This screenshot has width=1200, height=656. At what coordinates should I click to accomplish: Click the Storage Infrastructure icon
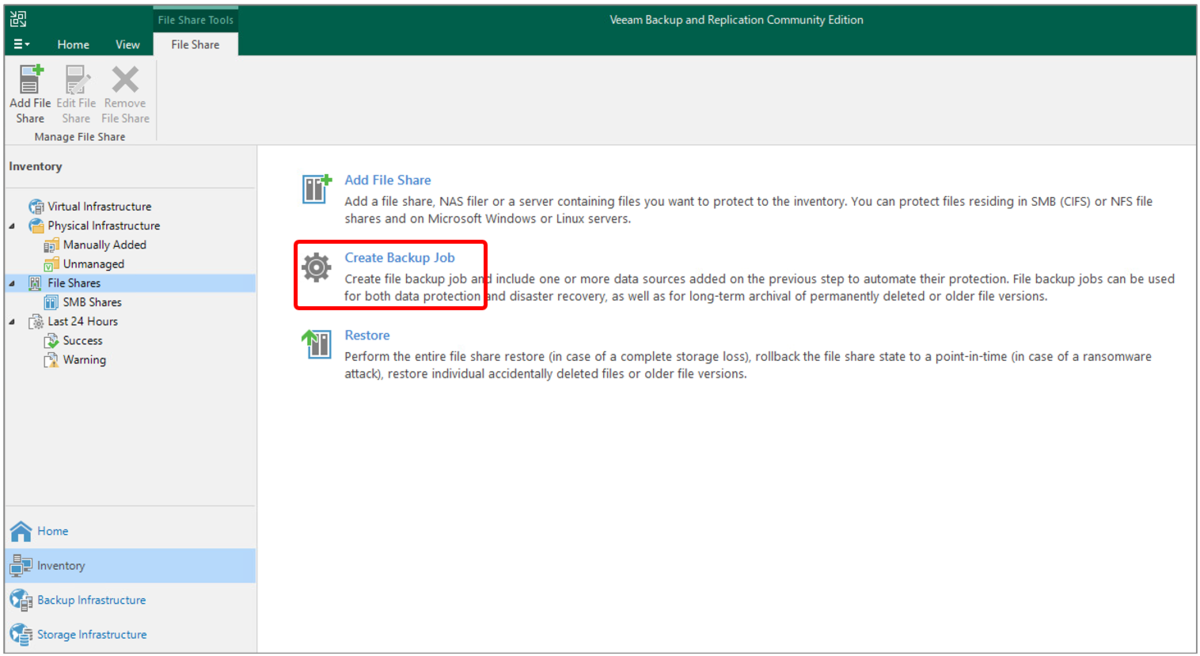pyautogui.click(x=21, y=634)
